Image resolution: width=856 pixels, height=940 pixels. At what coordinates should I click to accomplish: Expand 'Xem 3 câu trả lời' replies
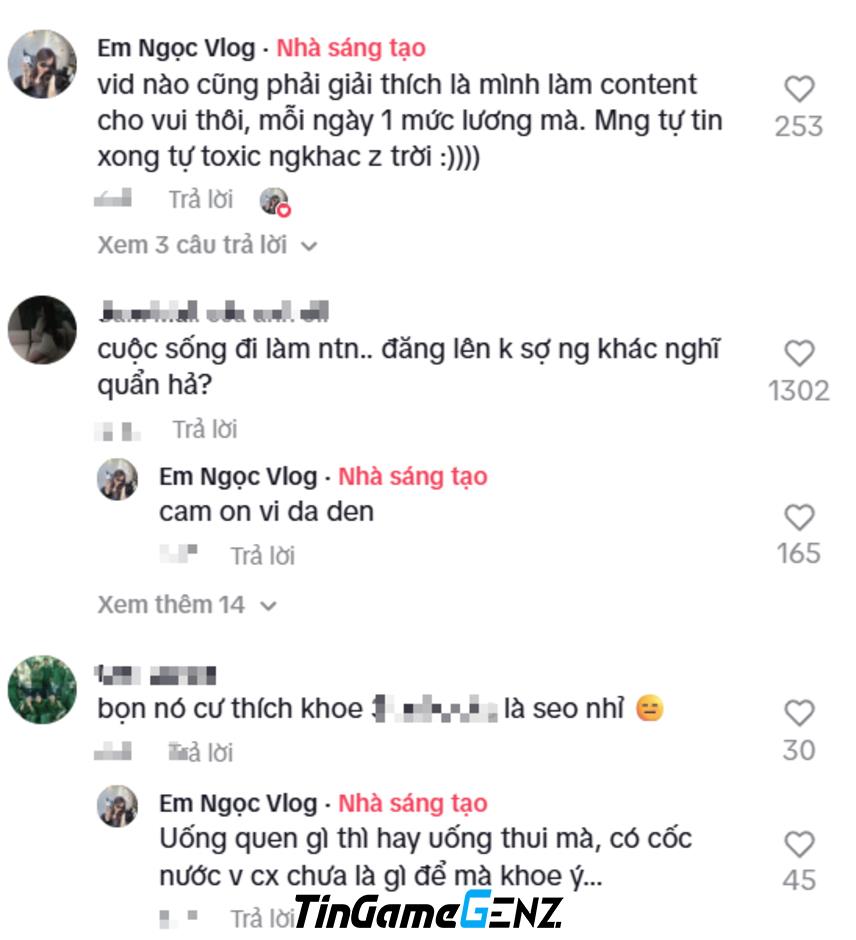pyautogui.click(x=207, y=245)
